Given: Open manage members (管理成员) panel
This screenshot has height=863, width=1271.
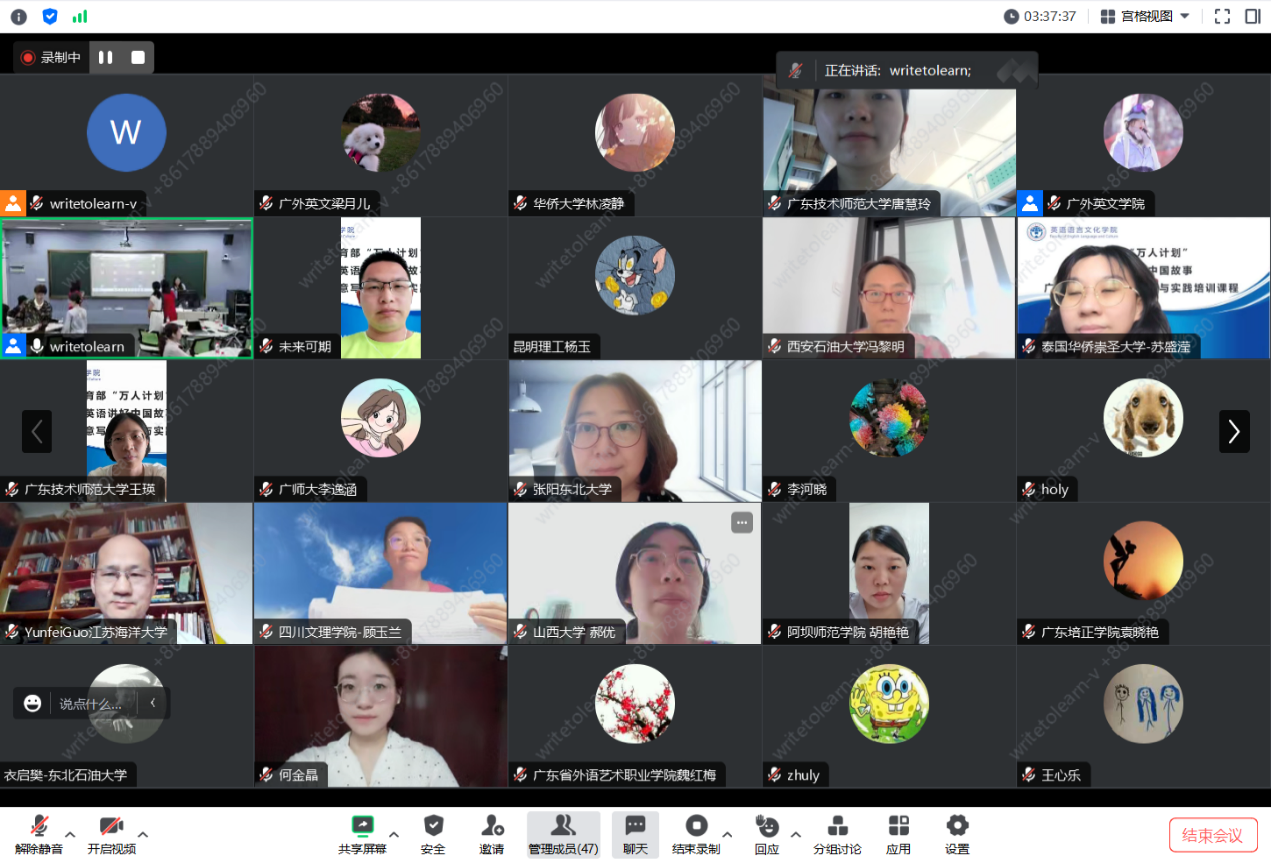Looking at the screenshot, I should [x=563, y=833].
